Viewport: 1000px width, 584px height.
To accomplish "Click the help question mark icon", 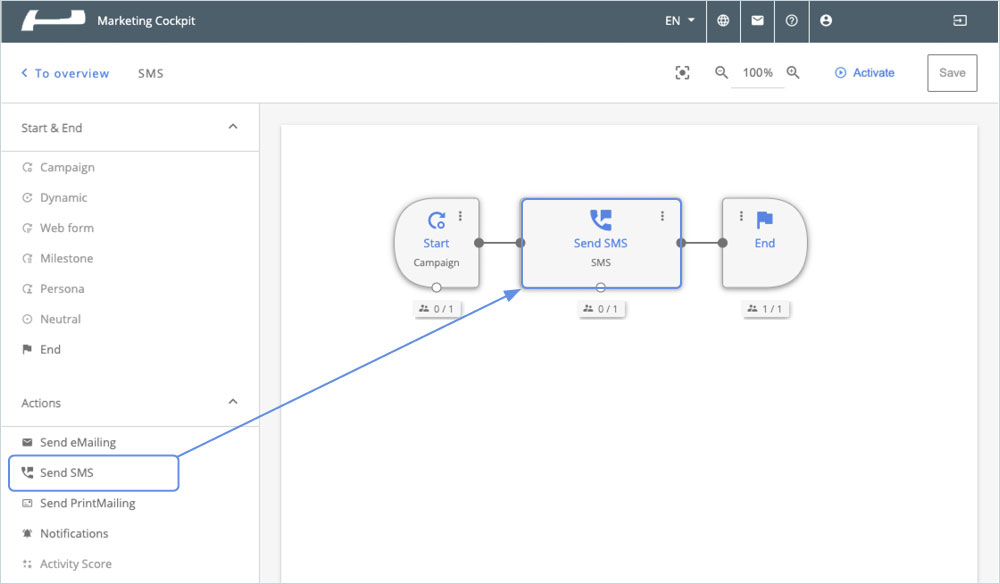I will 791,21.
